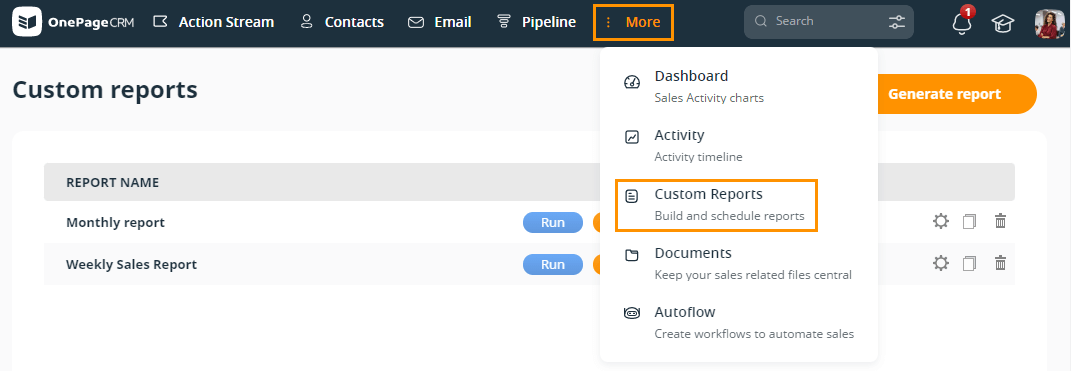
Task: Click the Pipeline funnel icon
Action: click(x=504, y=21)
